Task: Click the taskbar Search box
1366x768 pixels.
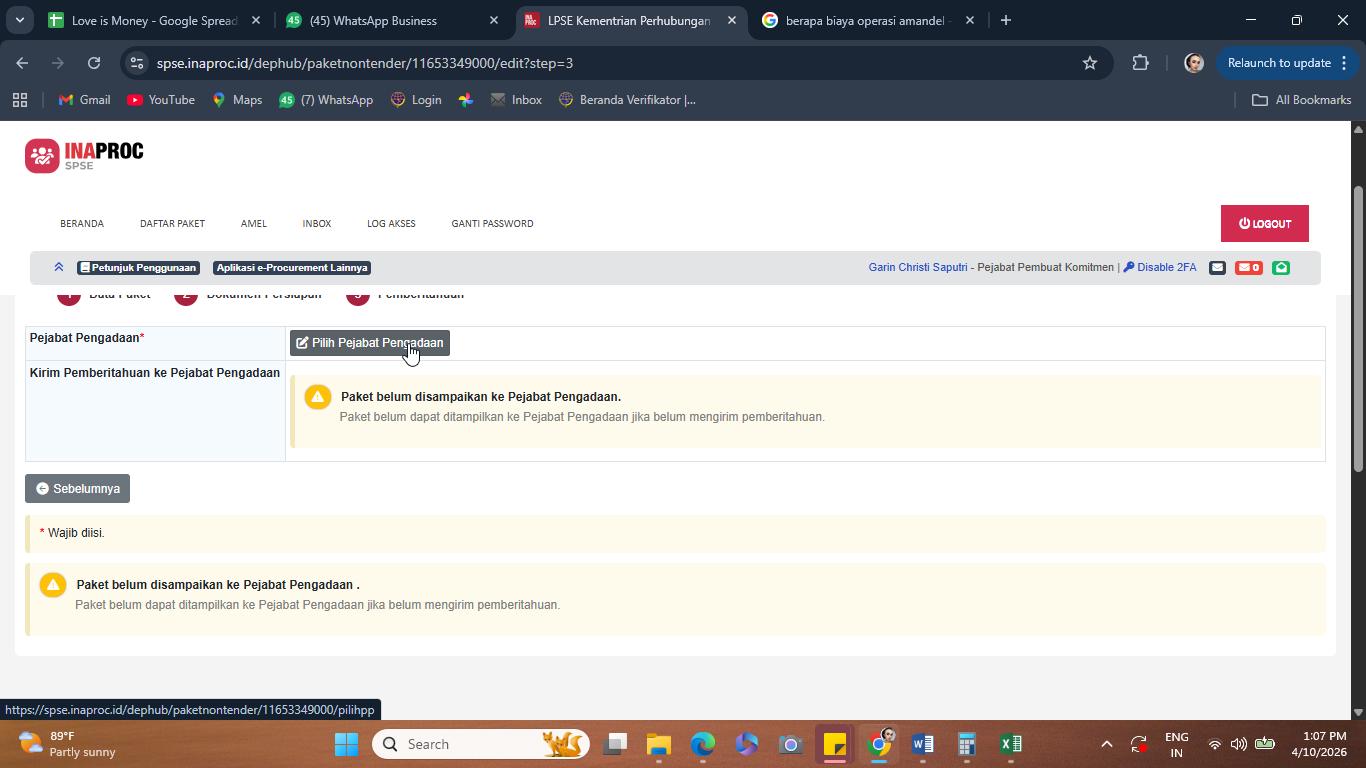Action: (x=481, y=744)
